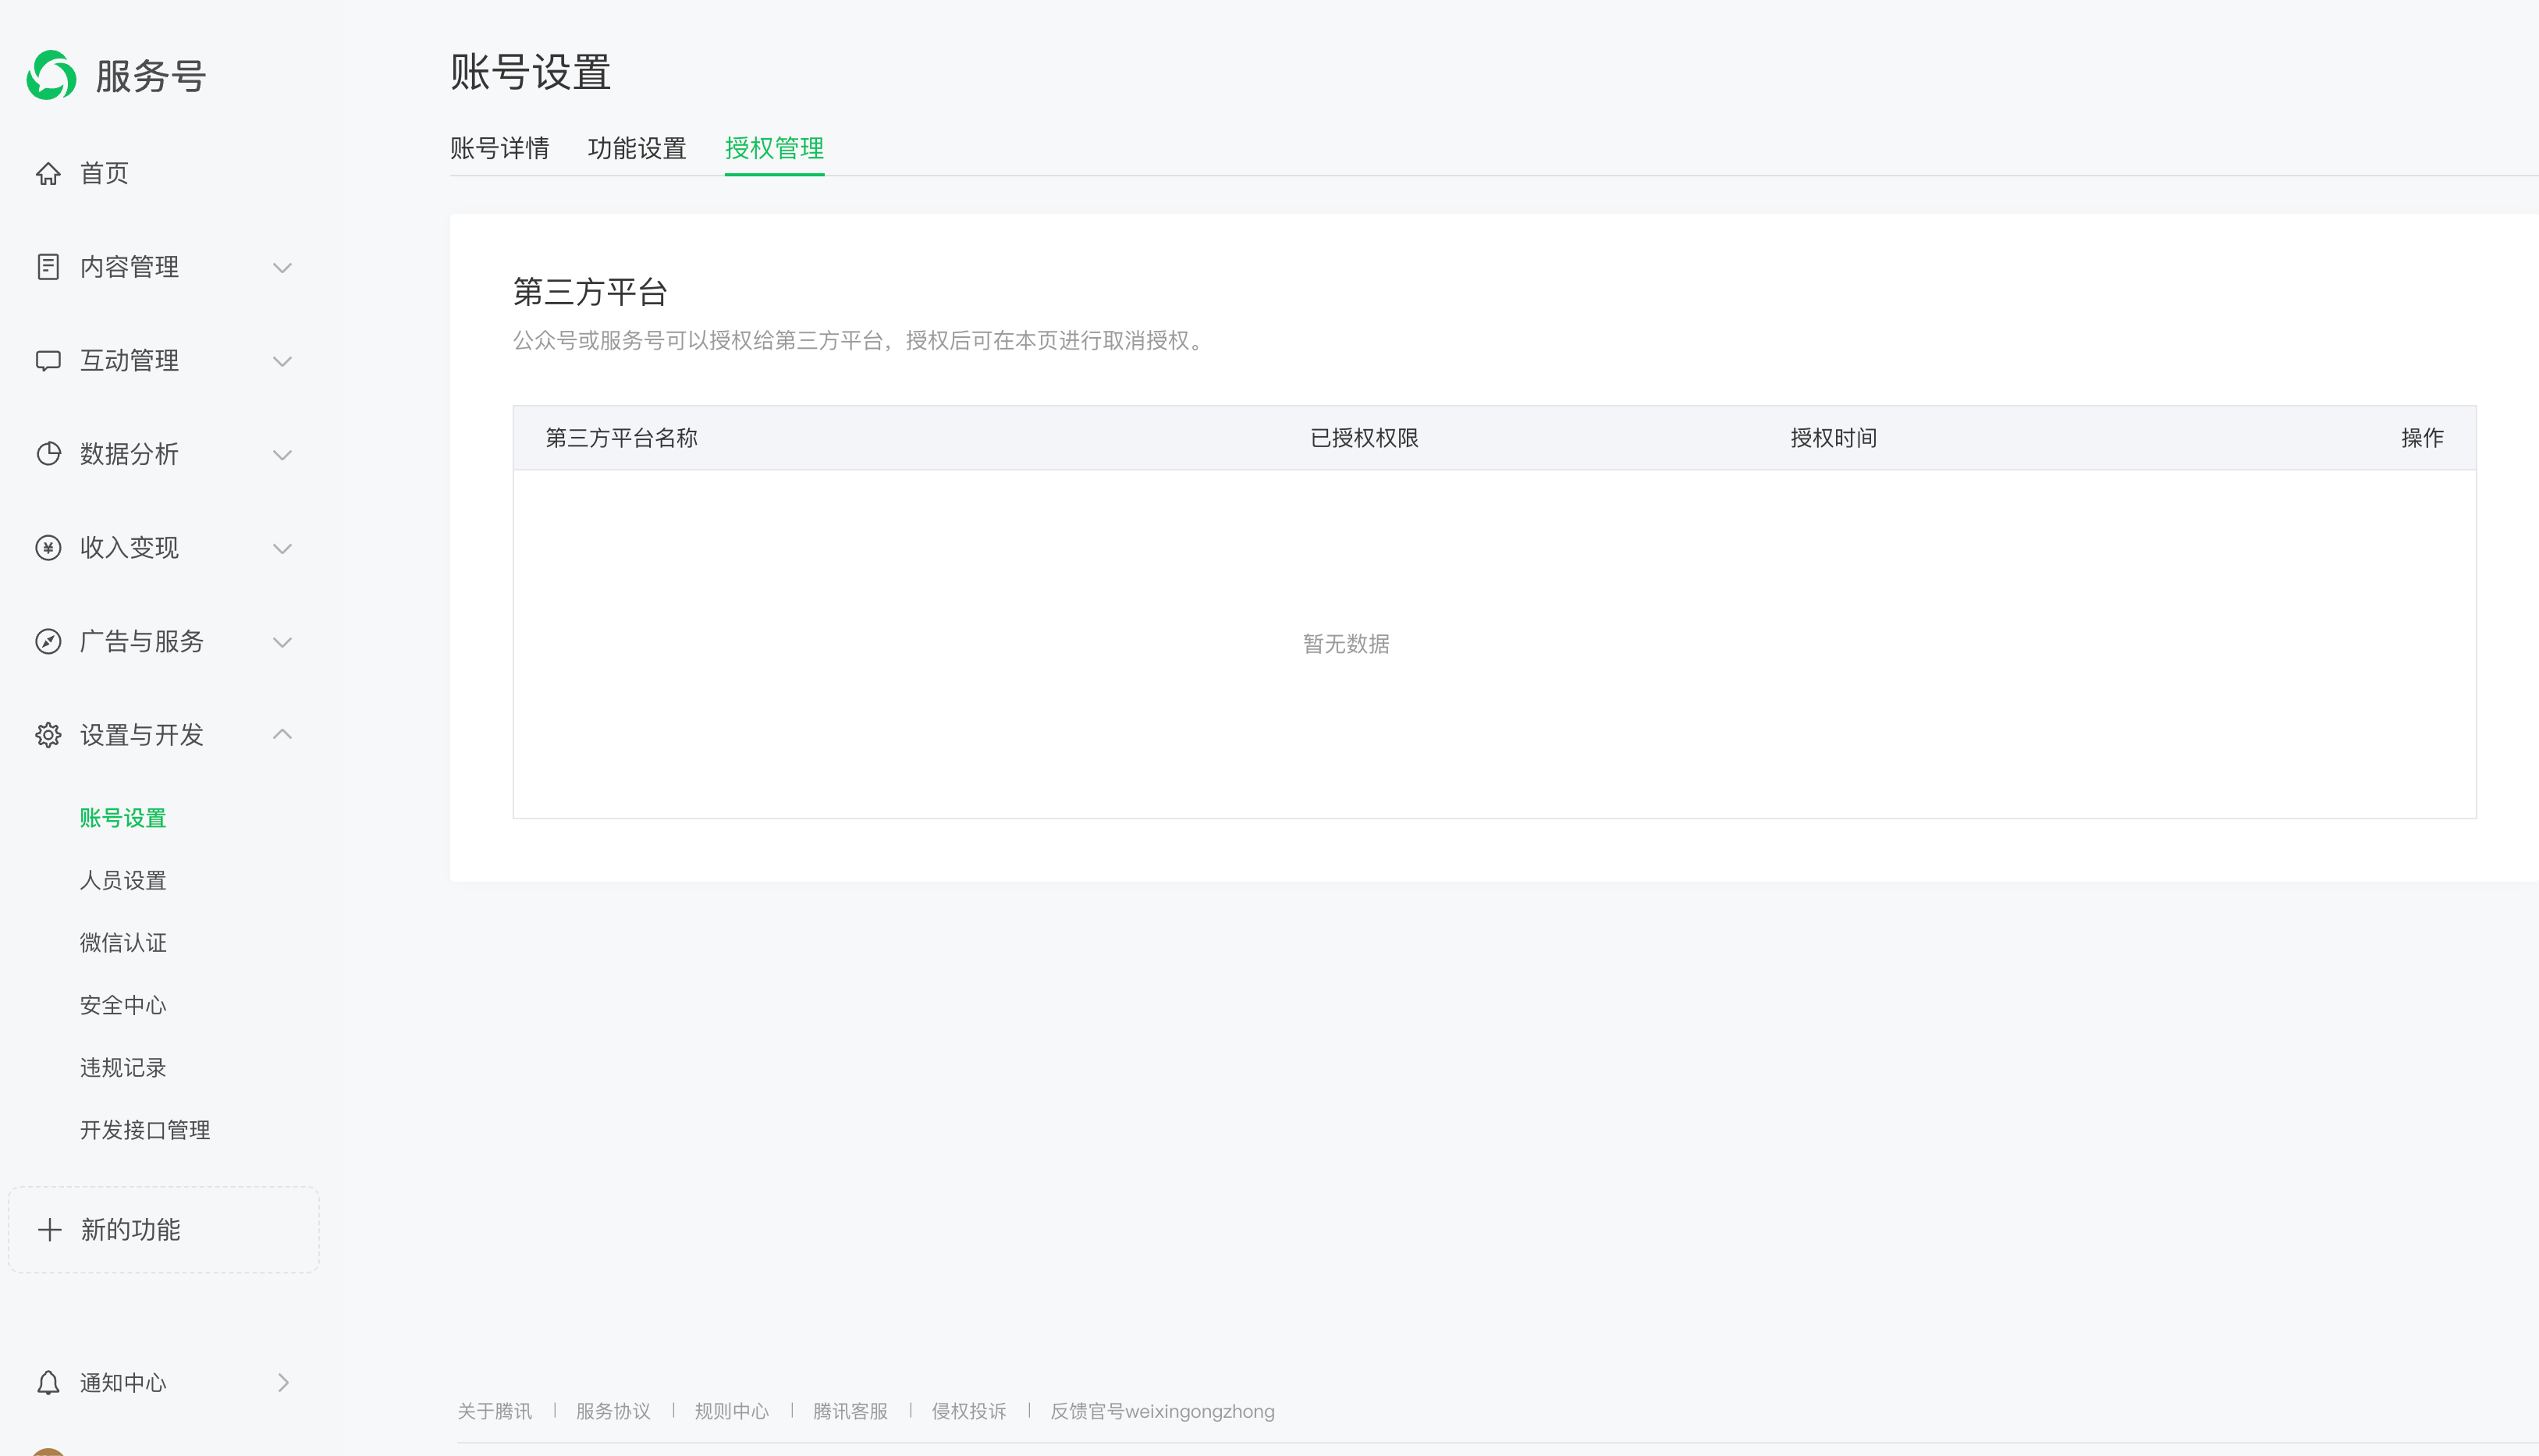This screenshot has width=2539, height=1456.
Task: Click the plus icon for 新的功能
Action: 50,1230
